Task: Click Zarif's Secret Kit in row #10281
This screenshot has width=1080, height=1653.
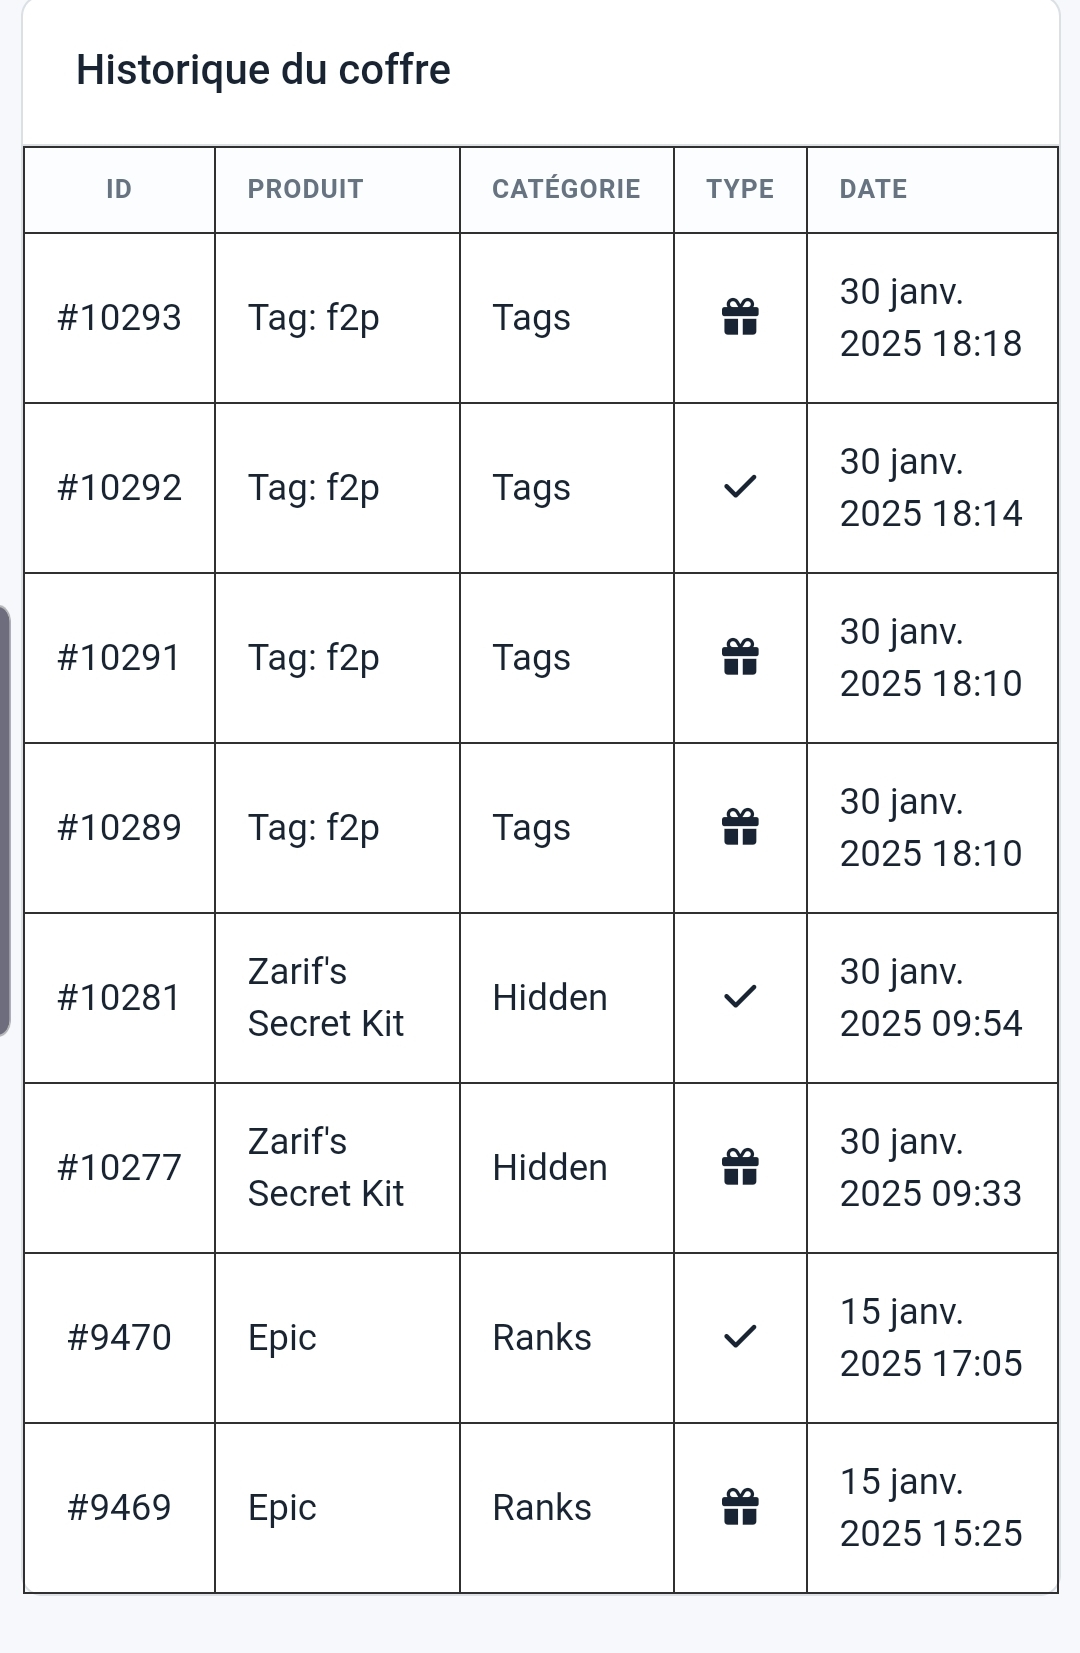Action: click(x=326, y=997)
